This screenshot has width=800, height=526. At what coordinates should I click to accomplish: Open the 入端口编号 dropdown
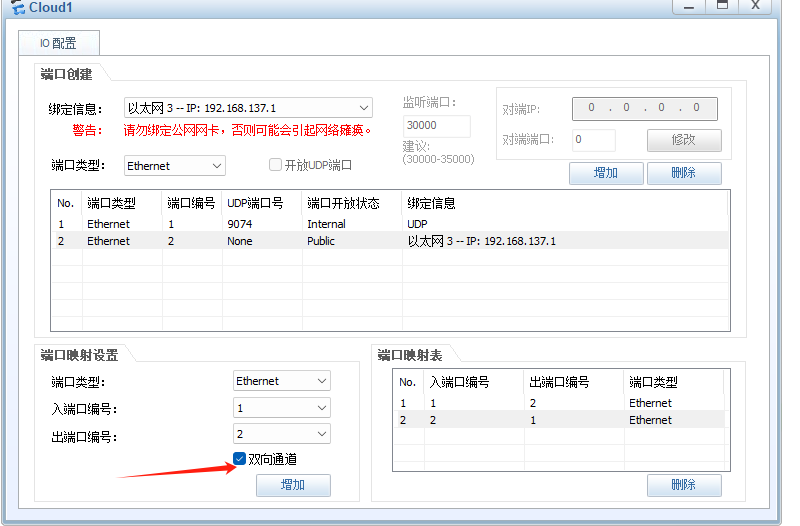coord(282,408)
